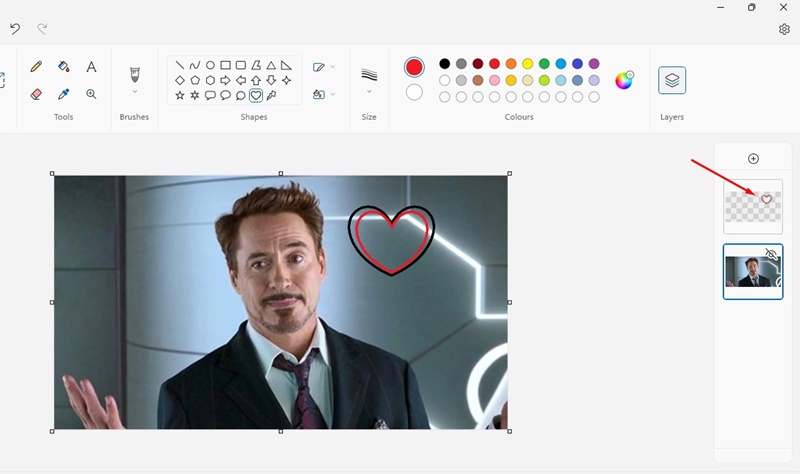Choose the Left arrow shape
800x474 pixels.
pos(241,80)
